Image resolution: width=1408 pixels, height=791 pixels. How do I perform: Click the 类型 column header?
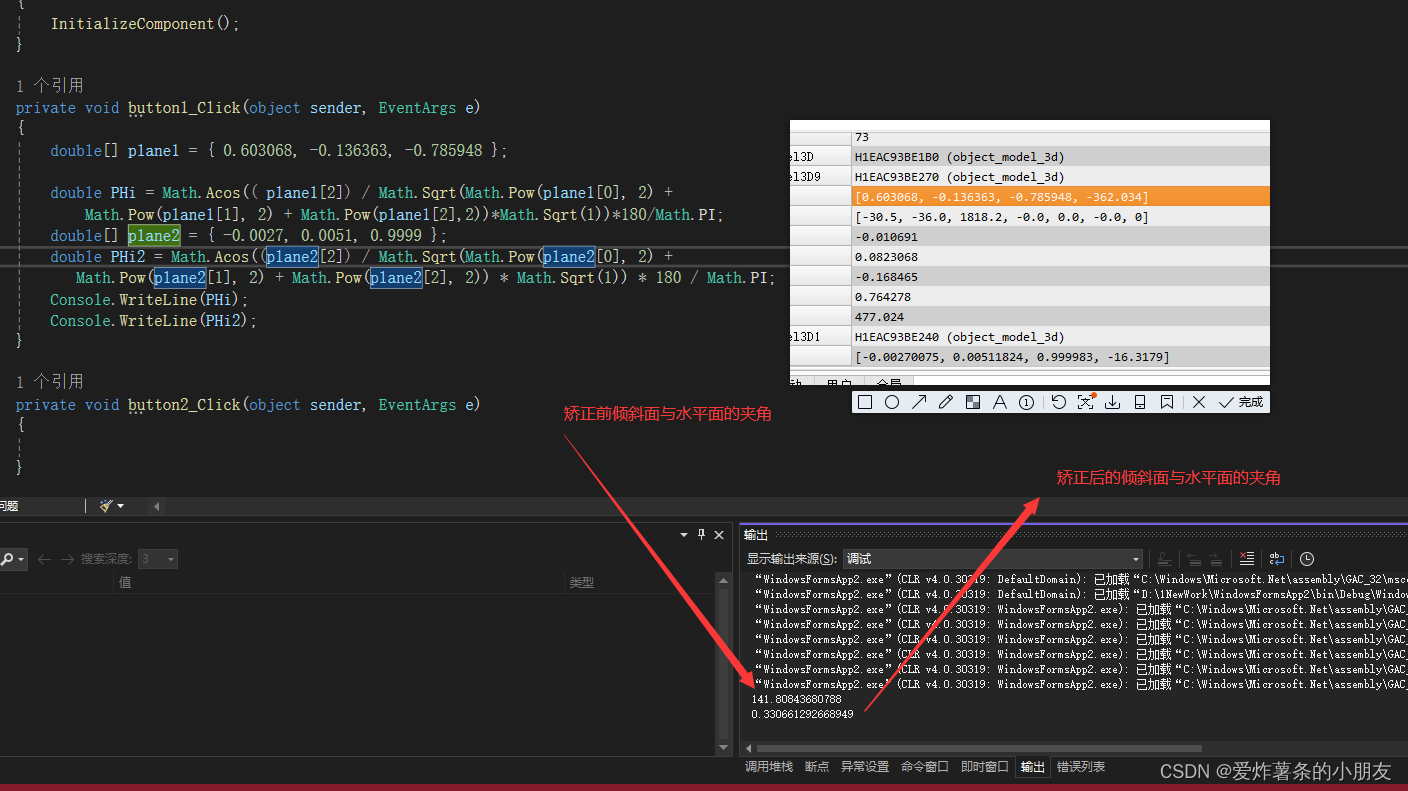pyautogui.click(x=581, y=582)
